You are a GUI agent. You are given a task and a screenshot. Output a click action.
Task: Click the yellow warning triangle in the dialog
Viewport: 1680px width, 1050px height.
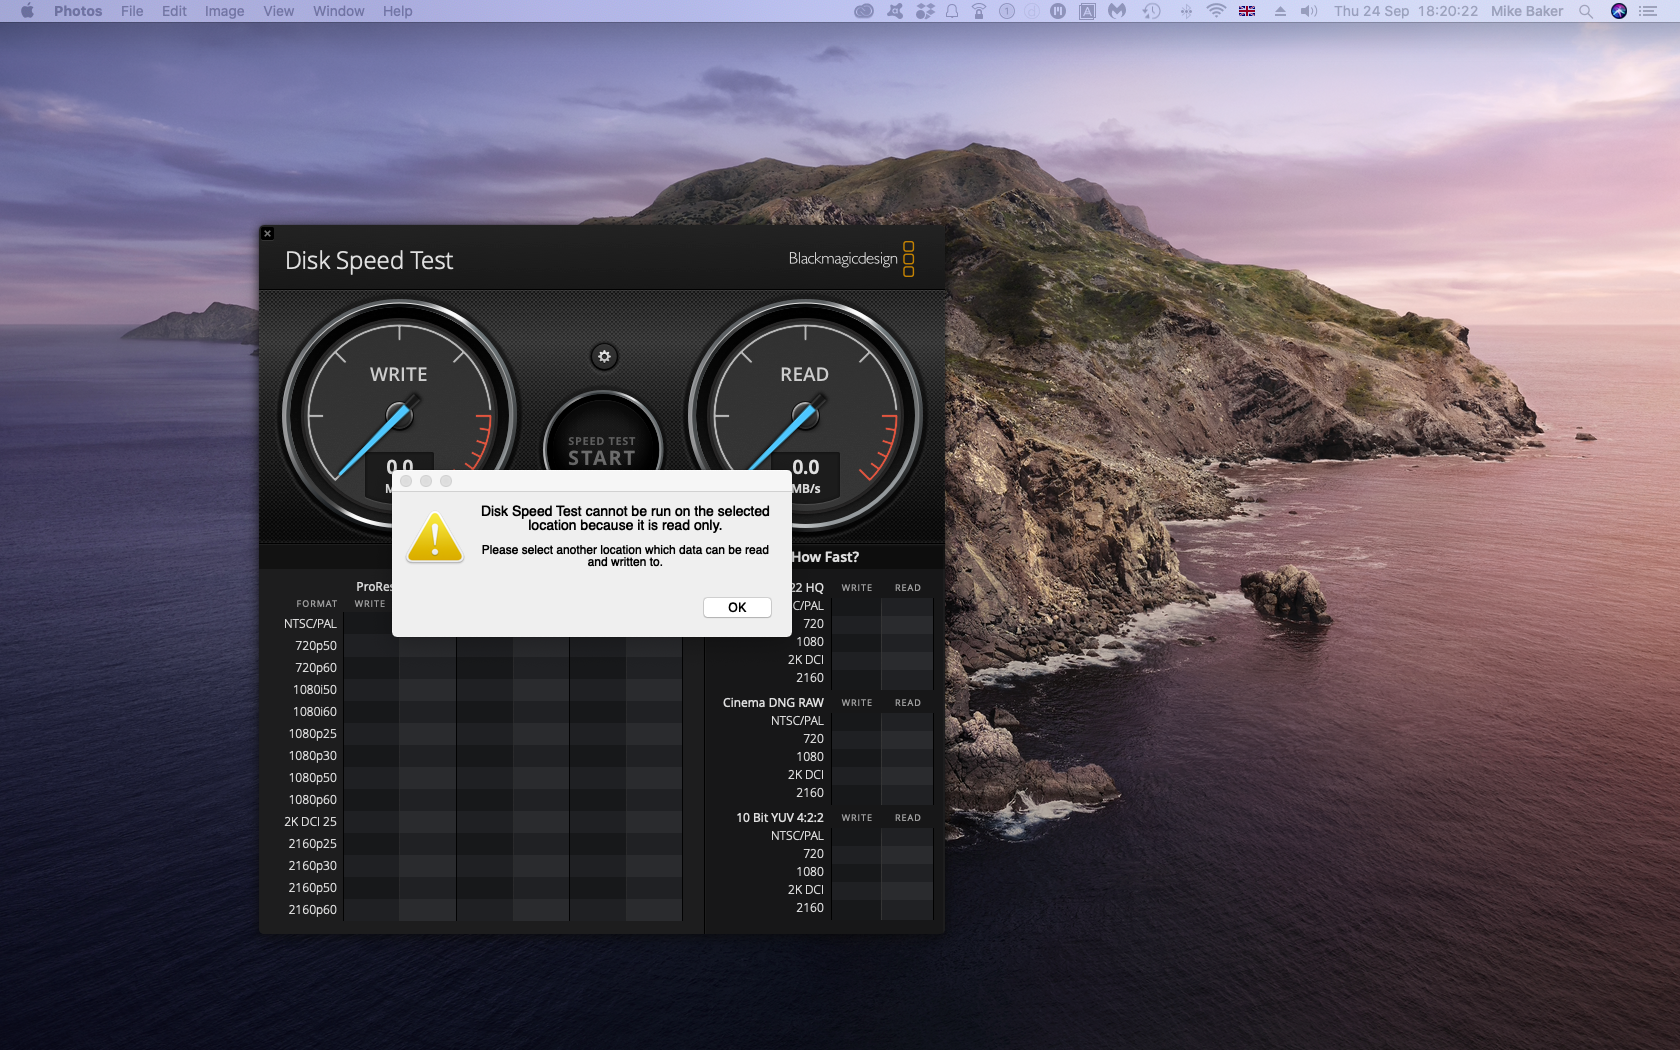point(435,538)
